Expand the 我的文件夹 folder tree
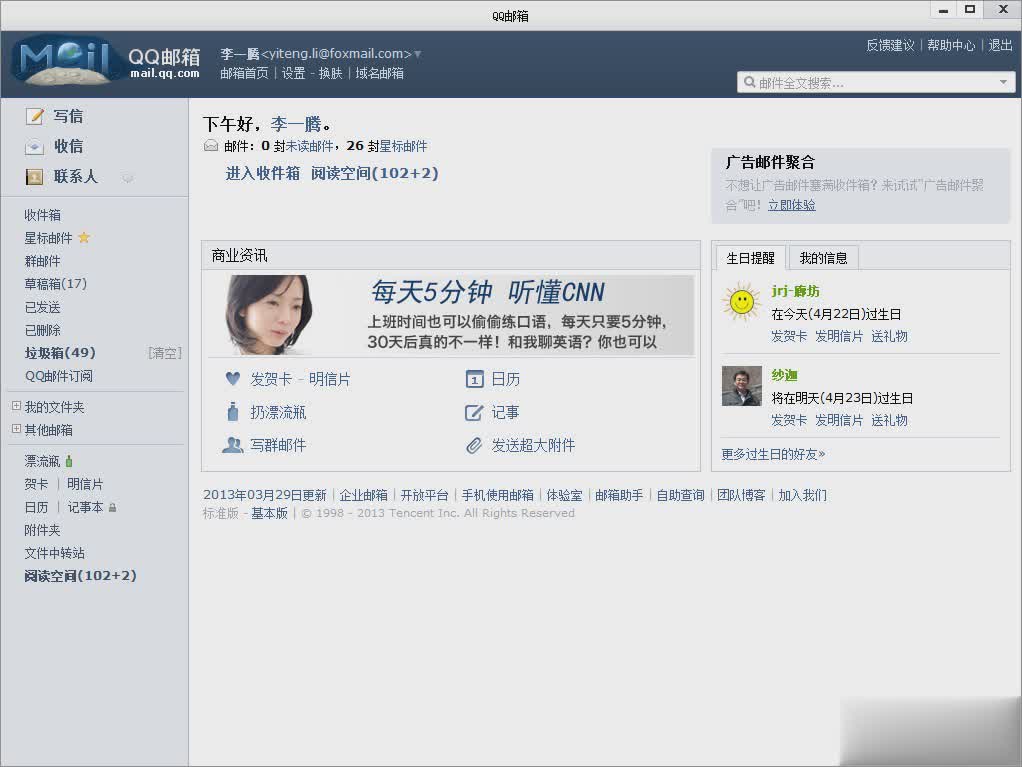 15,407
